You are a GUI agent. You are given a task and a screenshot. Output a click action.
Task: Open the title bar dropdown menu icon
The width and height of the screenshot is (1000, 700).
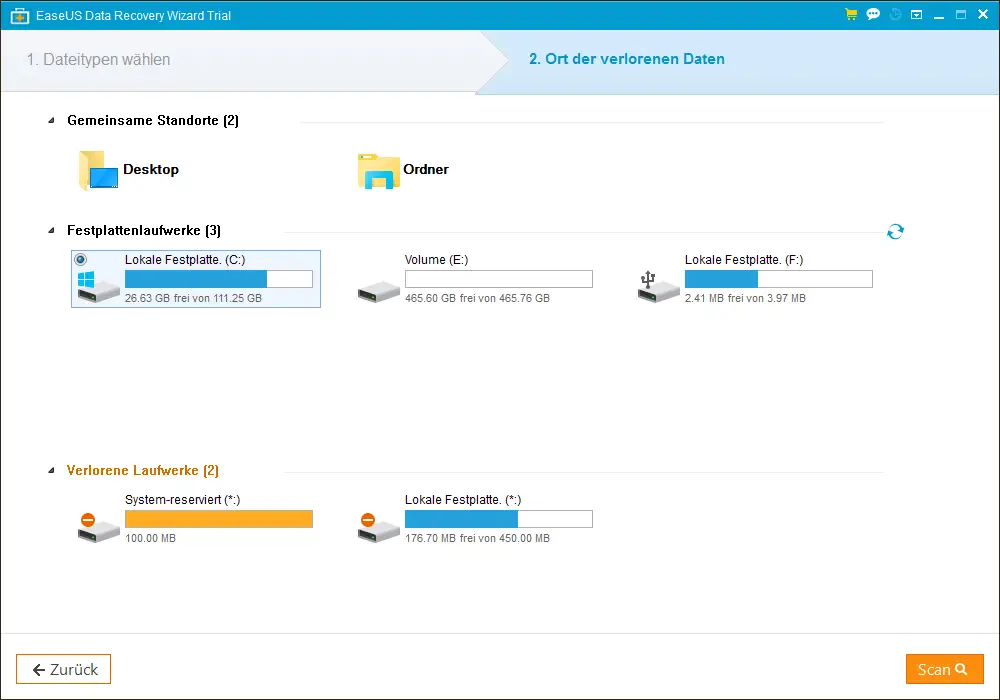click(x=916, y=14)
